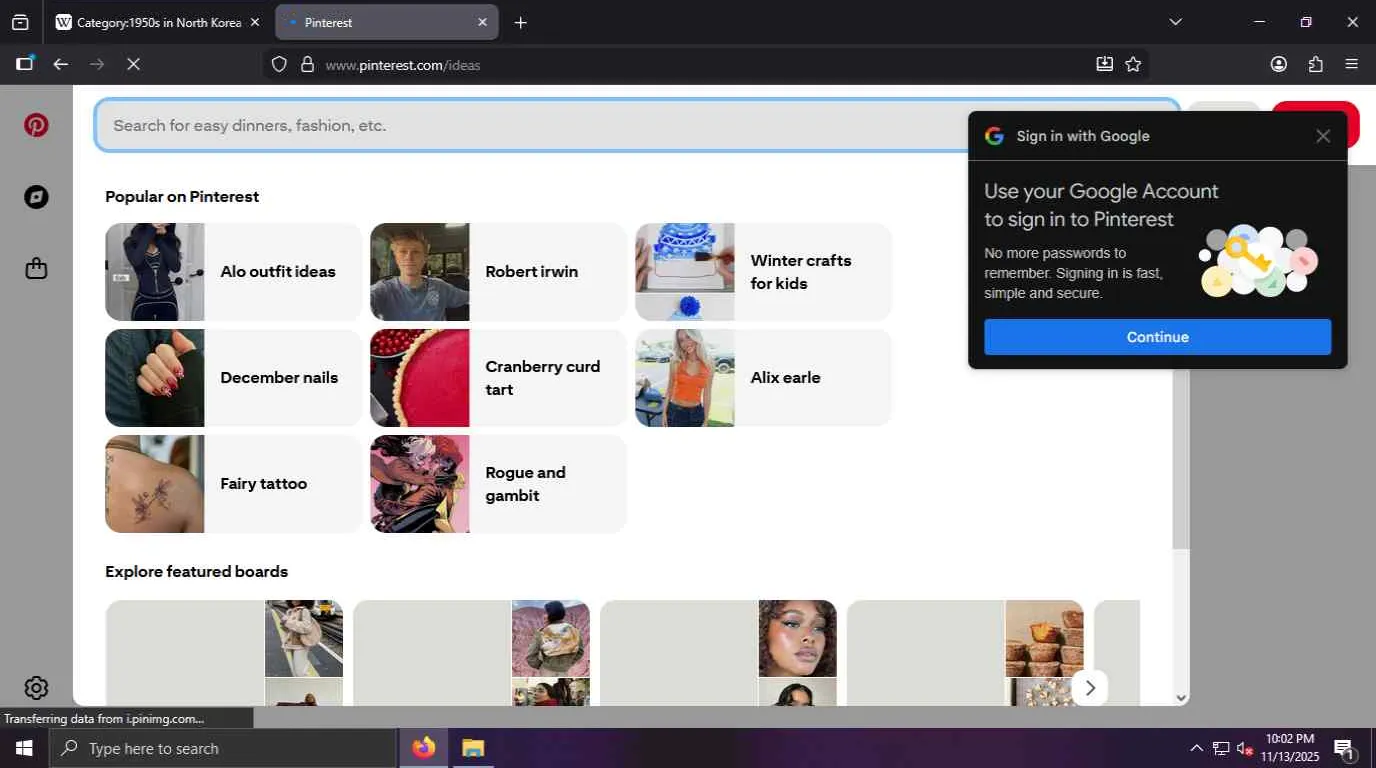Open a new browser tab

coord(520,22)
